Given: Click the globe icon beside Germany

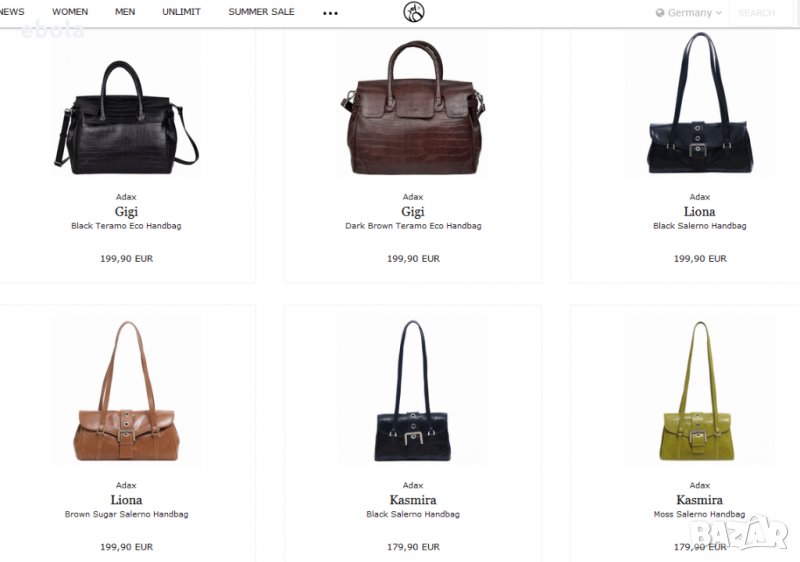Looking at the screenshot, I should pos(660,13).
